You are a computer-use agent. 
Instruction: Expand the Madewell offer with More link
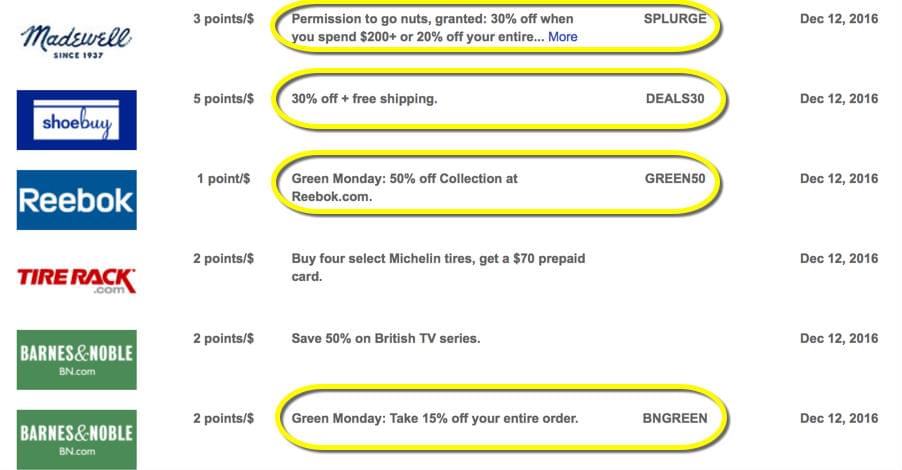pos(563,37)
